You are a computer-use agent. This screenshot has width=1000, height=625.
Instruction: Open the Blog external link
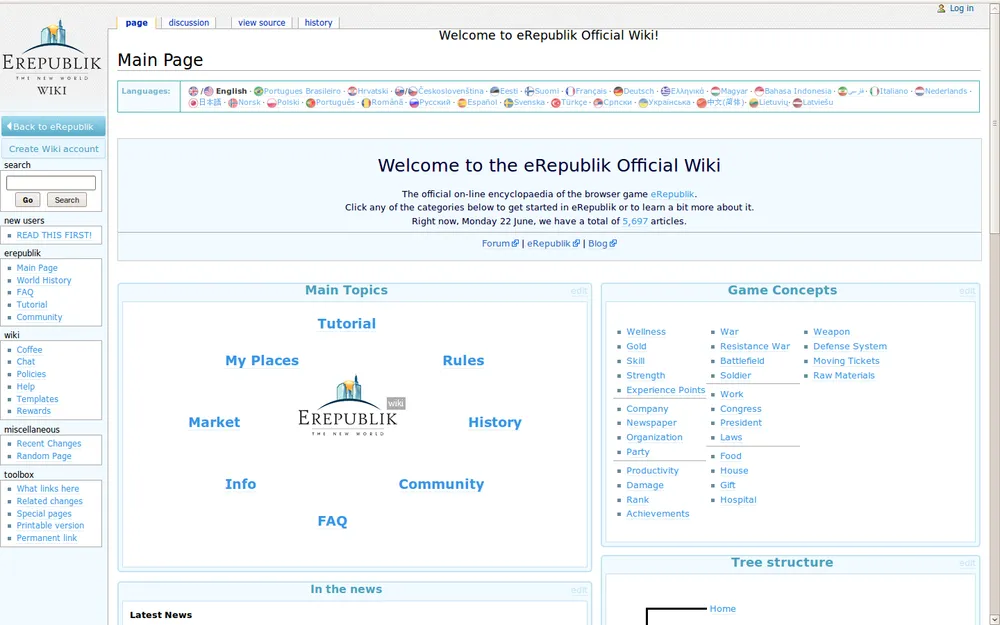pos(603,243)
